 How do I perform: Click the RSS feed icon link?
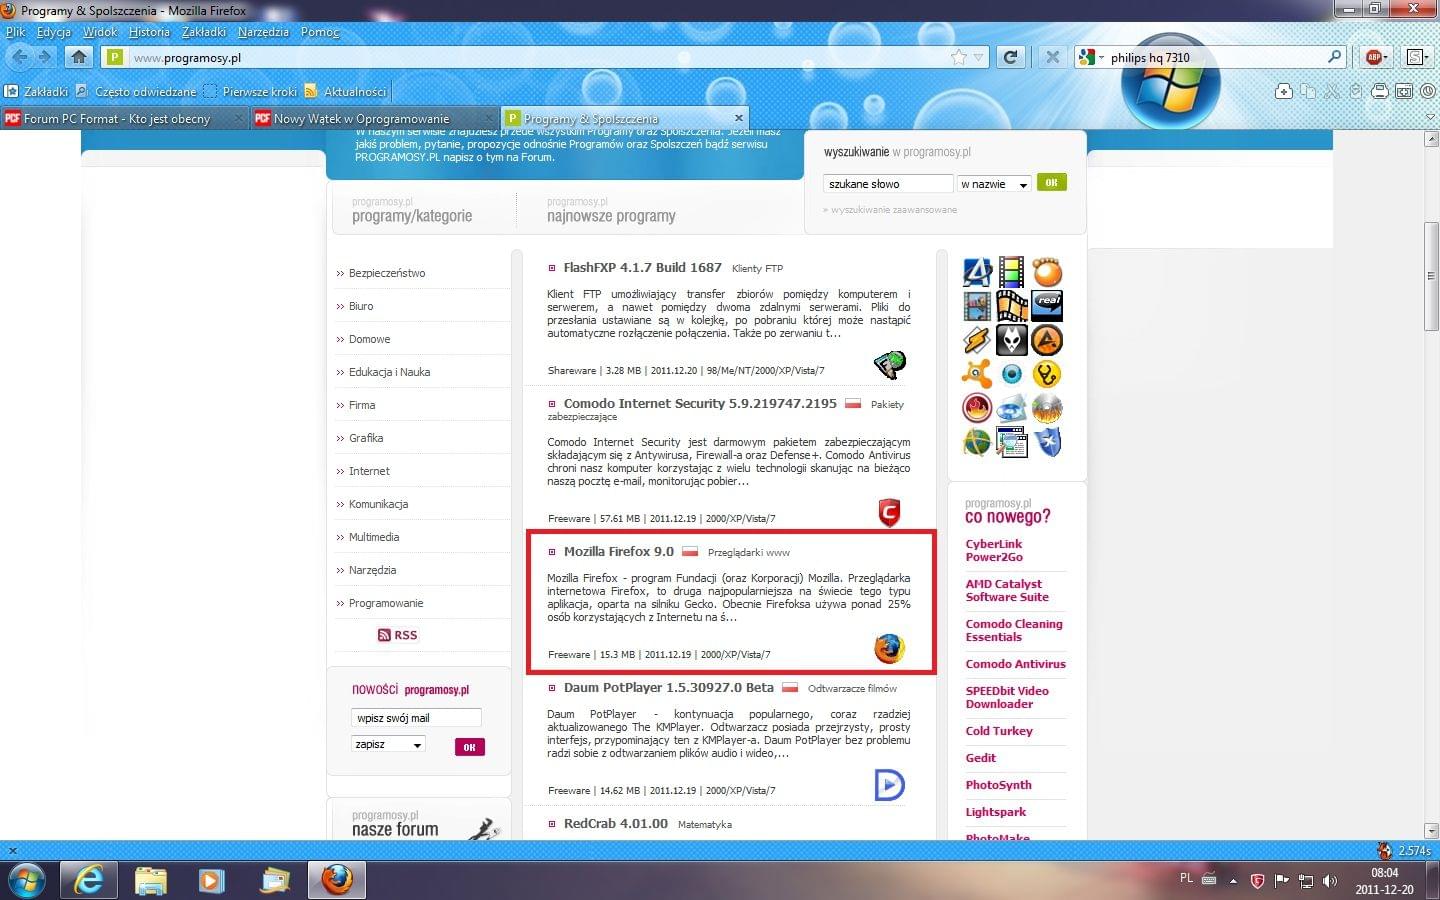pos(397,635)
